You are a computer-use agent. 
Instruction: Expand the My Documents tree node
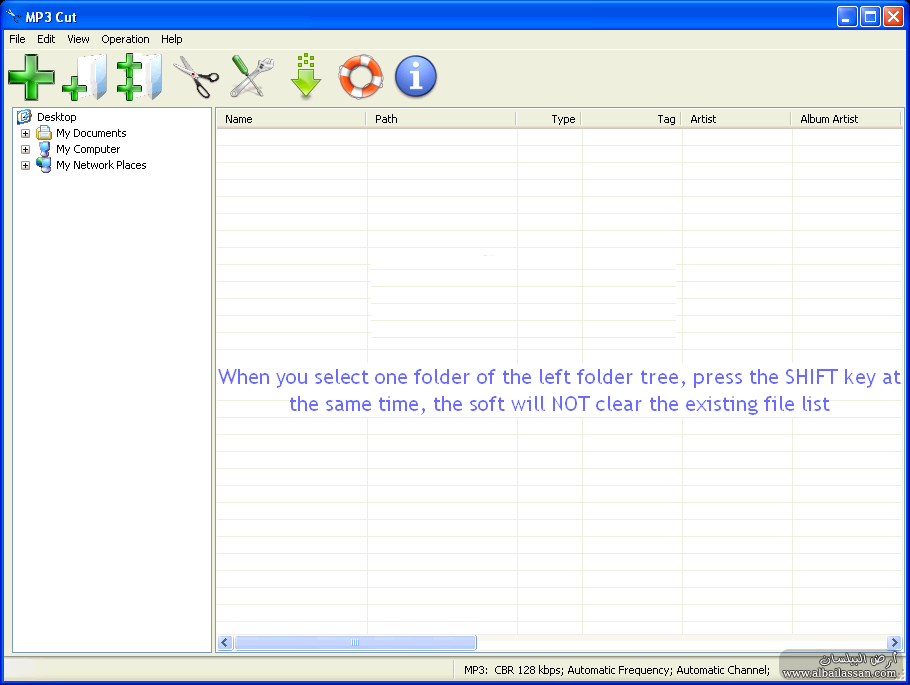coord(25,133)
